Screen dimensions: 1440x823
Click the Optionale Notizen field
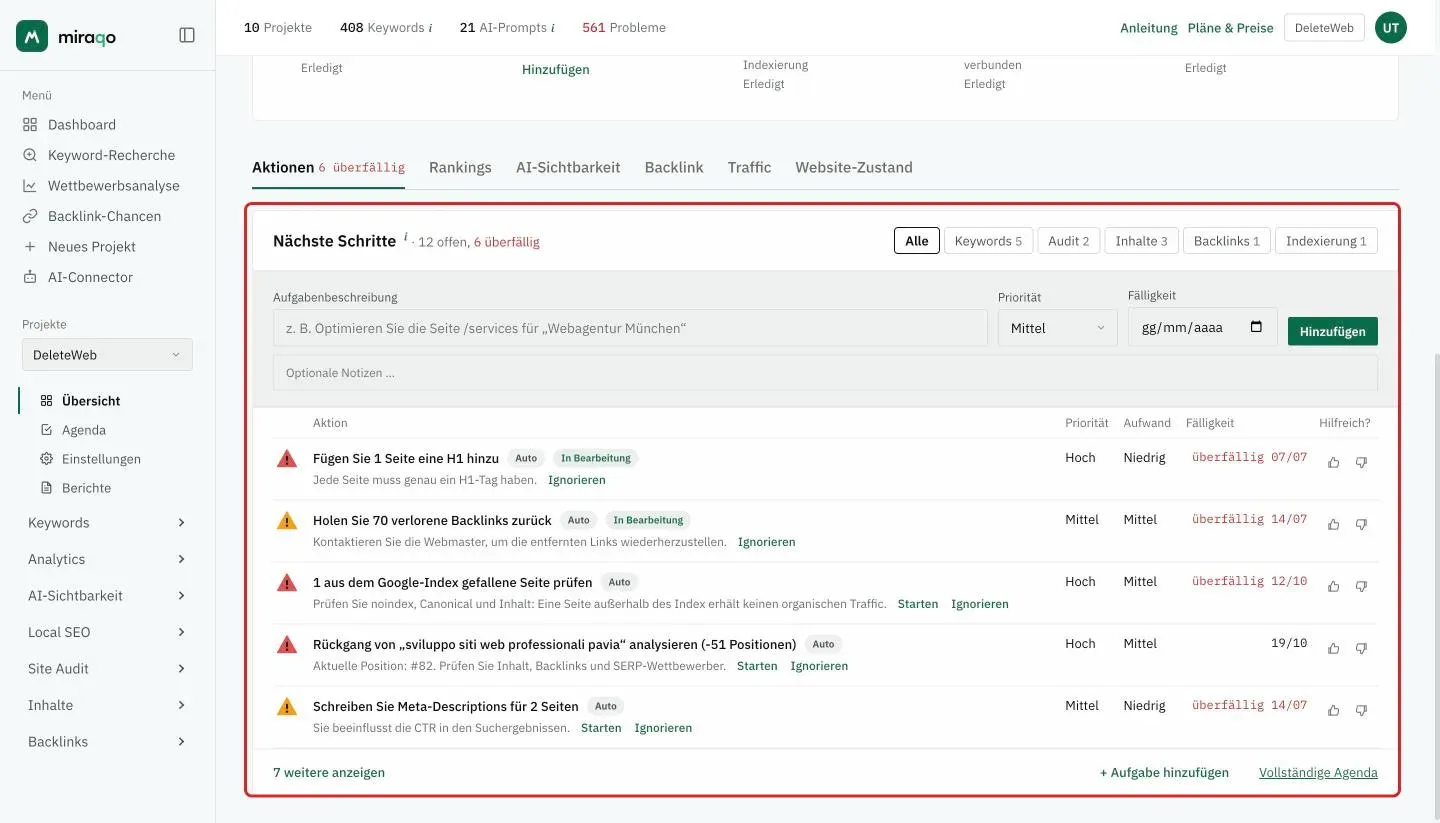coord(825,373)
